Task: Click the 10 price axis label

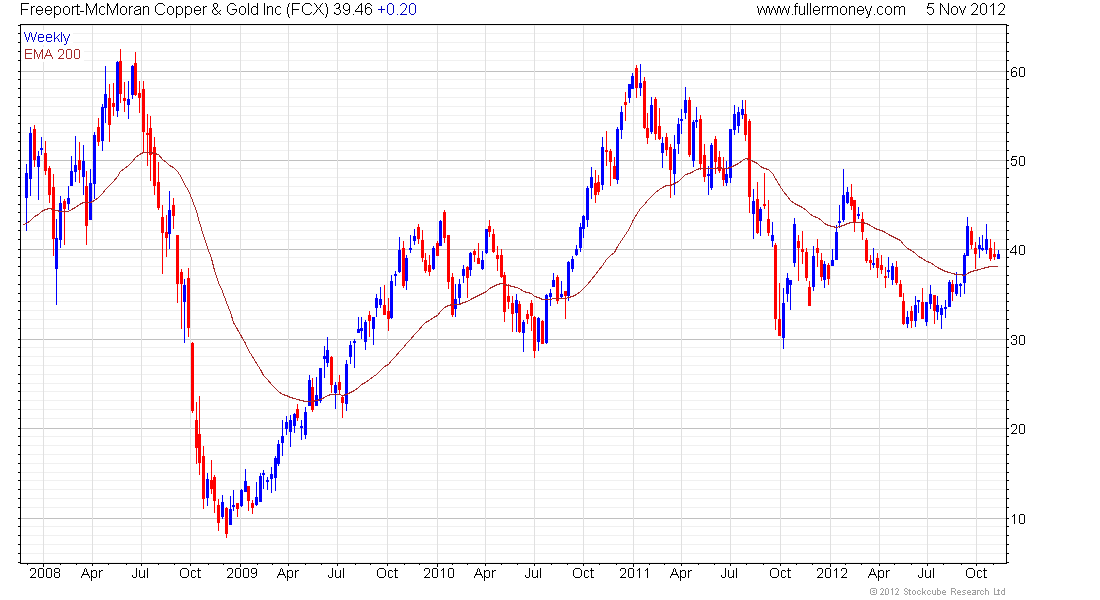Action: click(x=1017, y=519)
